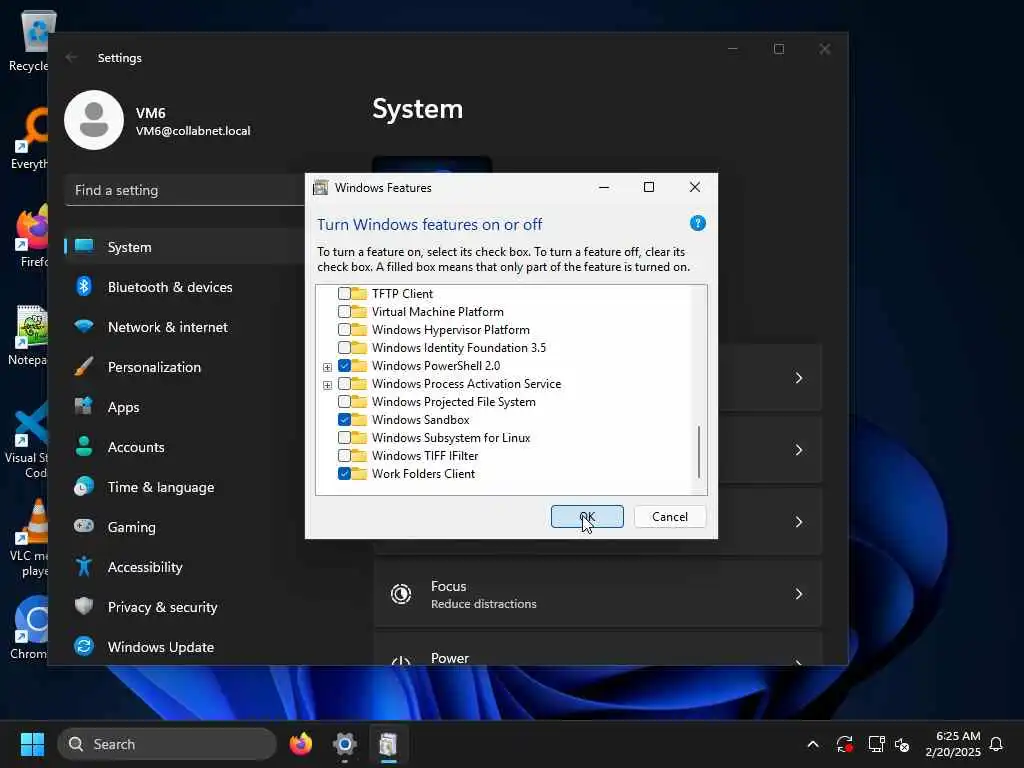
Task: Uncheck the Windows Sandbox feature
Action: (x=344, y=420)
